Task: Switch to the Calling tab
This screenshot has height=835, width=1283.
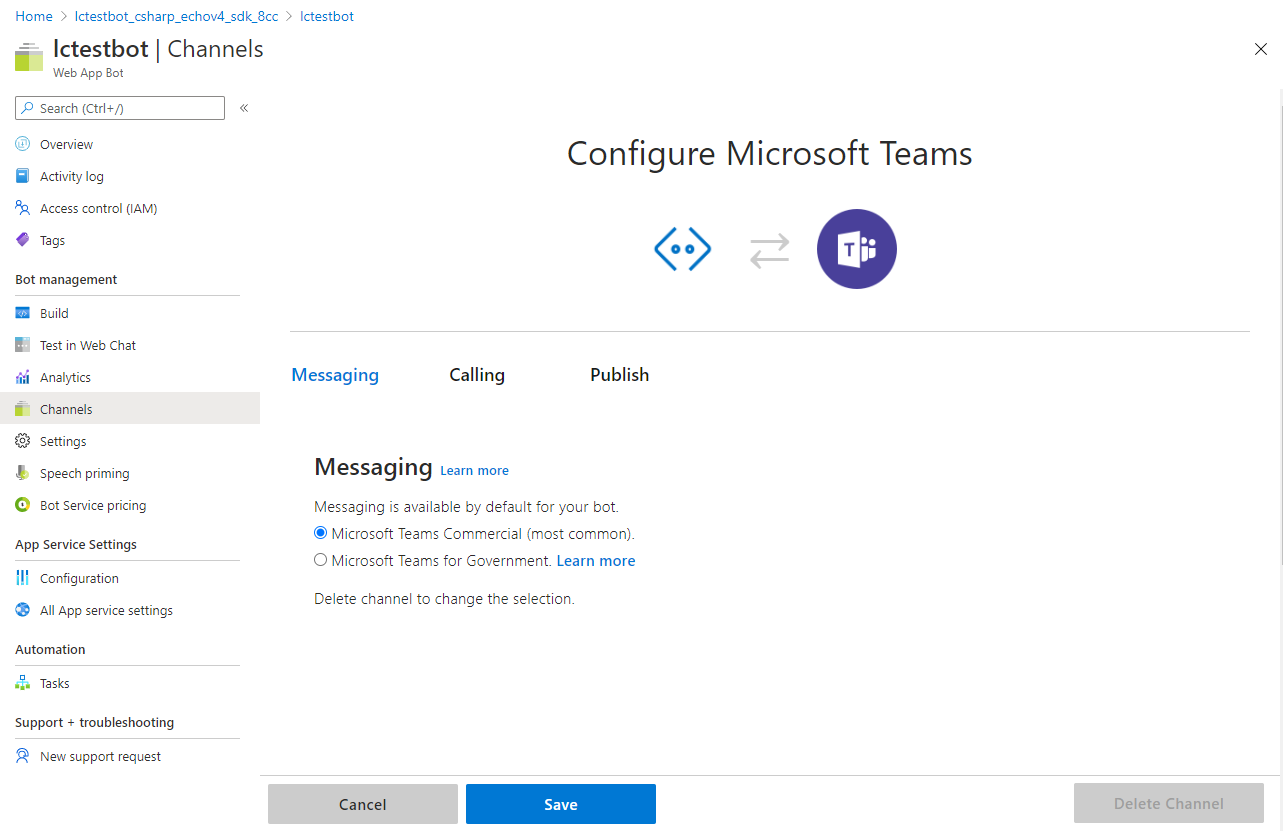Action: (x=476, y=375)
